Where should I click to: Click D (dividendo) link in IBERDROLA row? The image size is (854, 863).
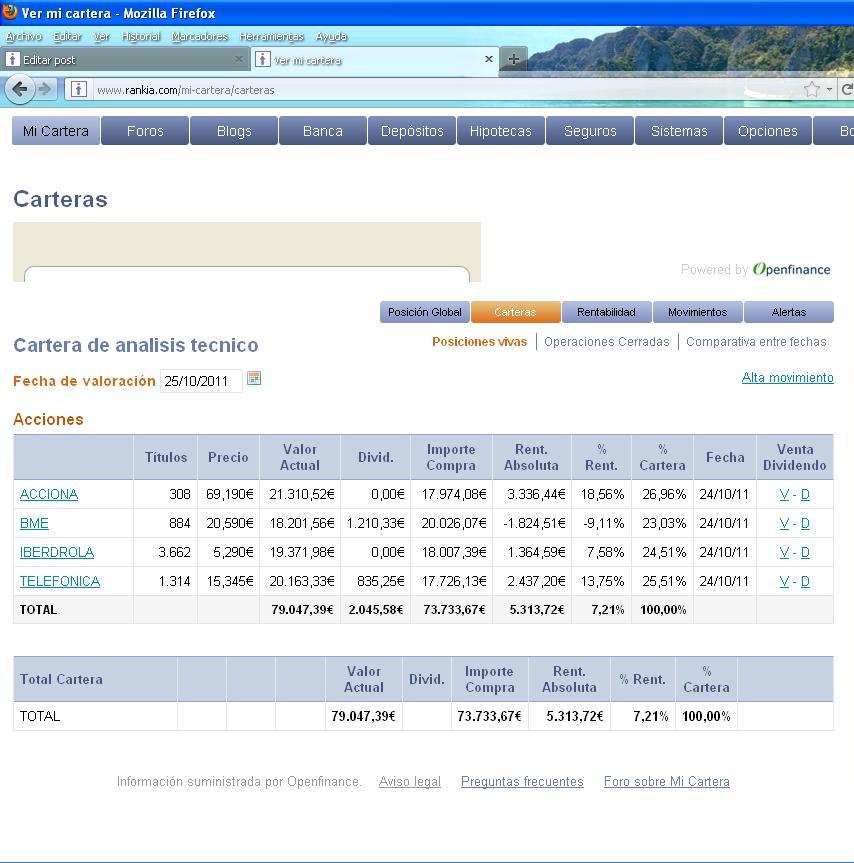805,552
